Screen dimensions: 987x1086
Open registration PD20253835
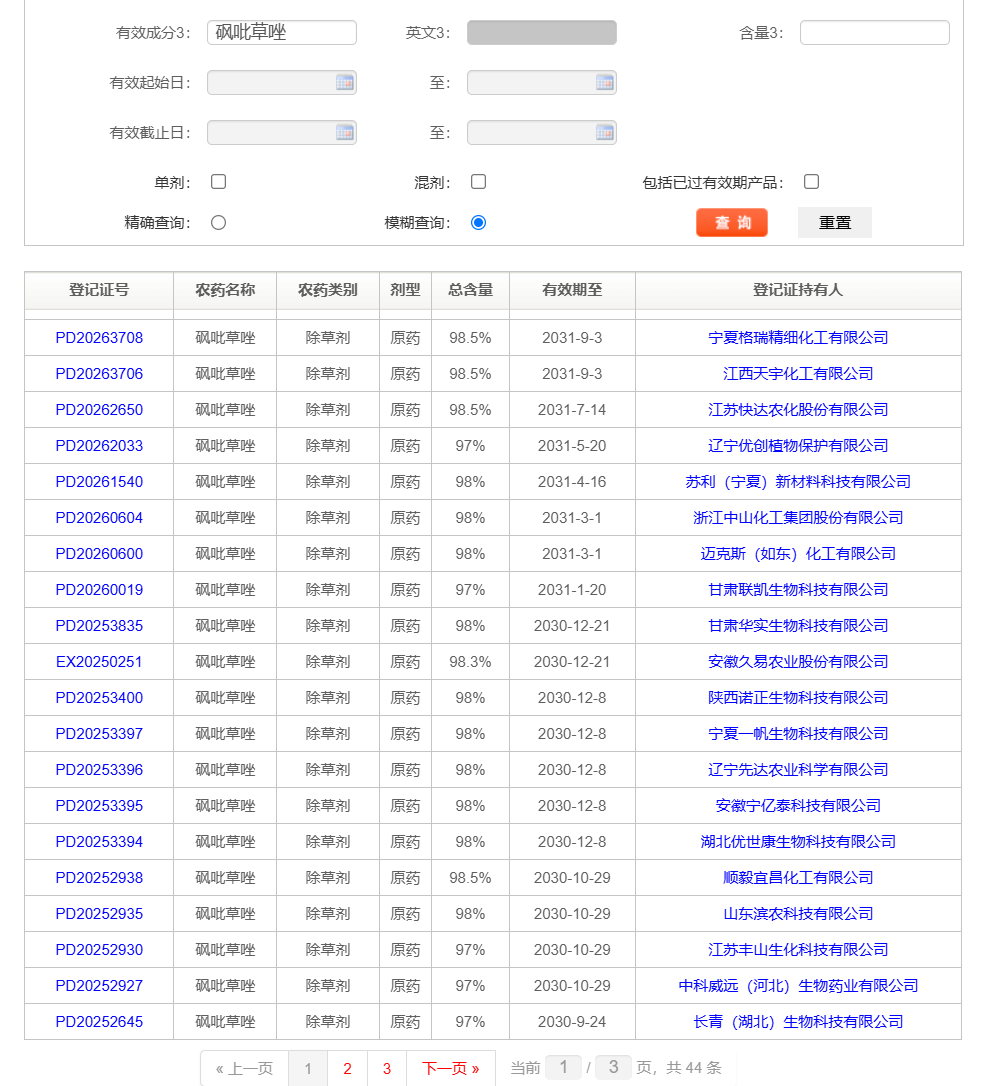pyautogui.click(x=99, y=626)
